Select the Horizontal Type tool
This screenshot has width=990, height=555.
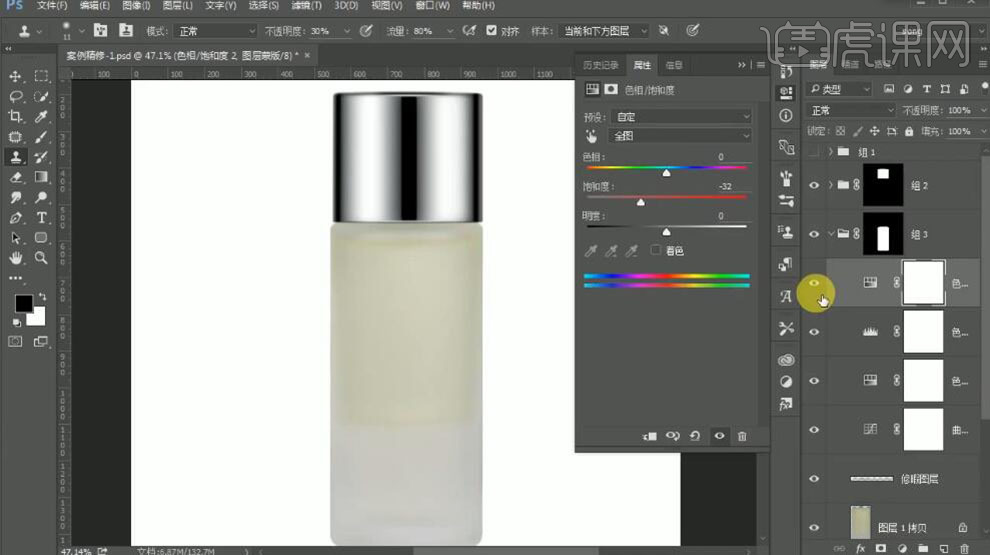[41, 218]
